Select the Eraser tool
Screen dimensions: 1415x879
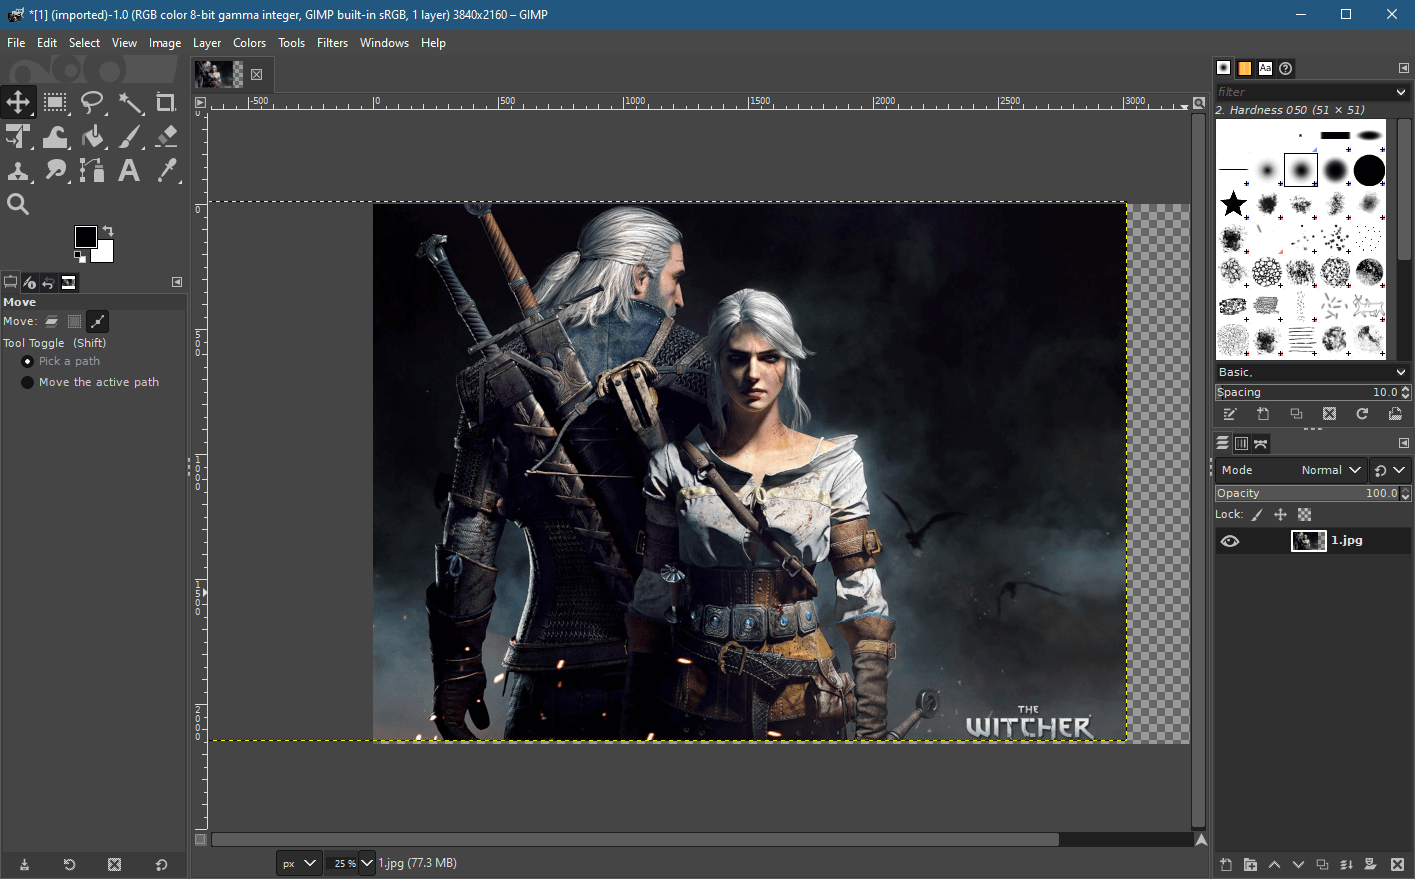pos(166,136)
